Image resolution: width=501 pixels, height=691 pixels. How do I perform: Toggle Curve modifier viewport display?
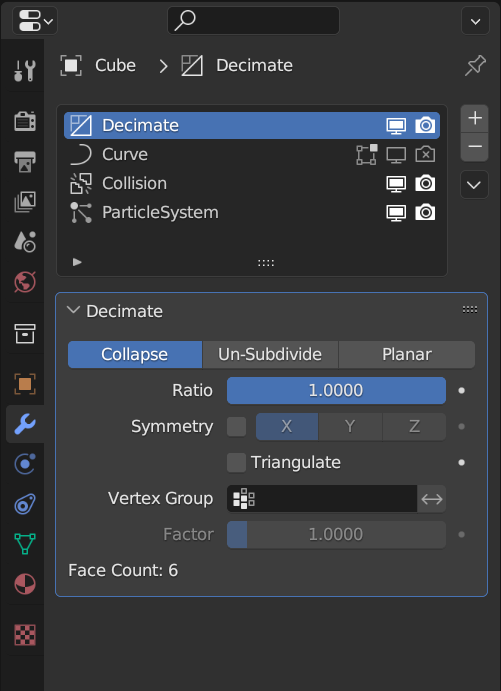pos(396,155)
